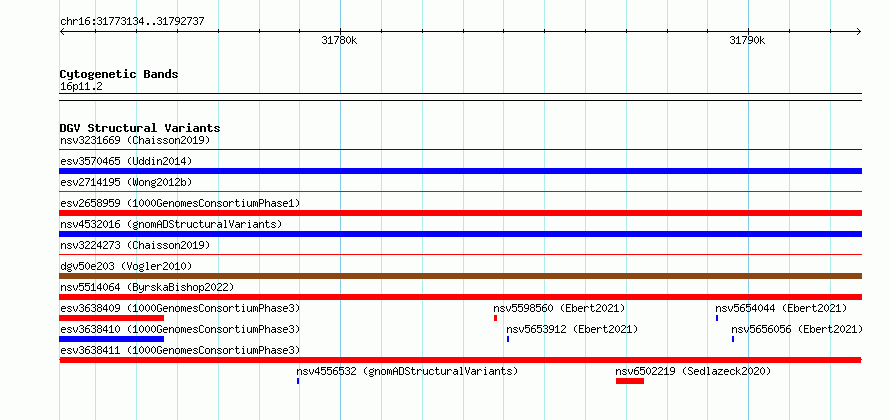This screenshot has height=420, width=890.
Task: Click the small blue marker under nsv4556532
Action: pyautogui.click(x=298, y=381)
